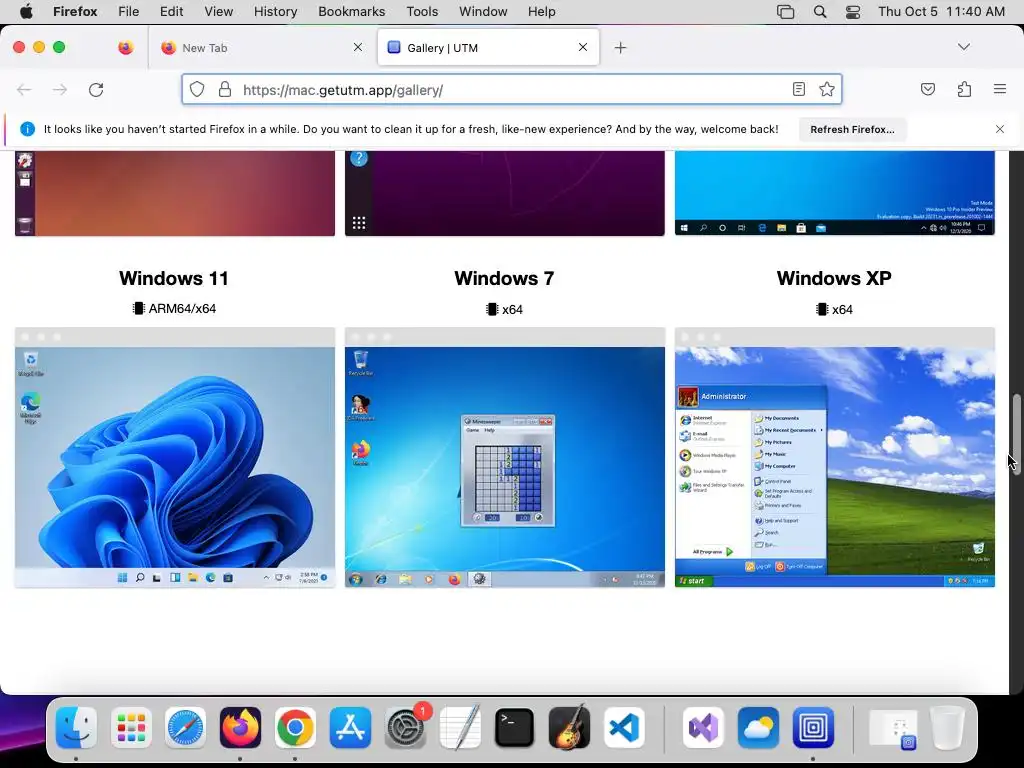Switch to the New Tab tab
Viewport: 1024px width, 768px height.
point(261,48)
